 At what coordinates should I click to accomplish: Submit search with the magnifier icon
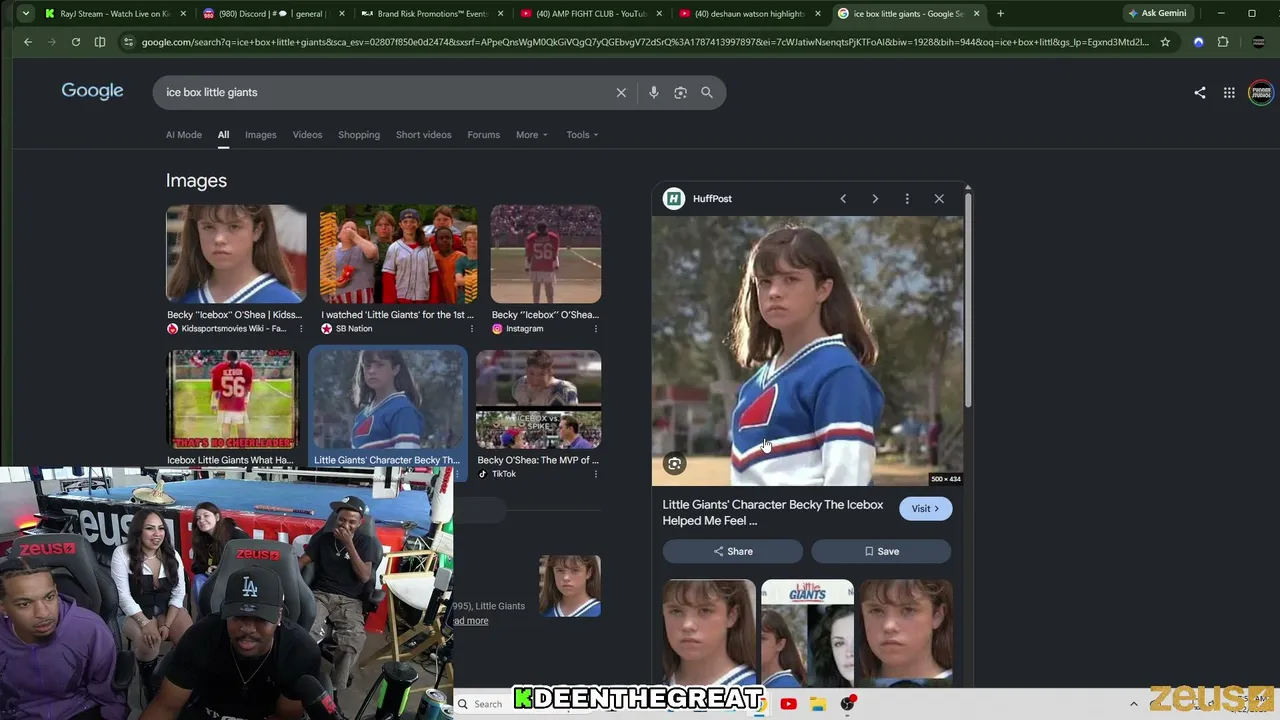click(x=707, y=92)
